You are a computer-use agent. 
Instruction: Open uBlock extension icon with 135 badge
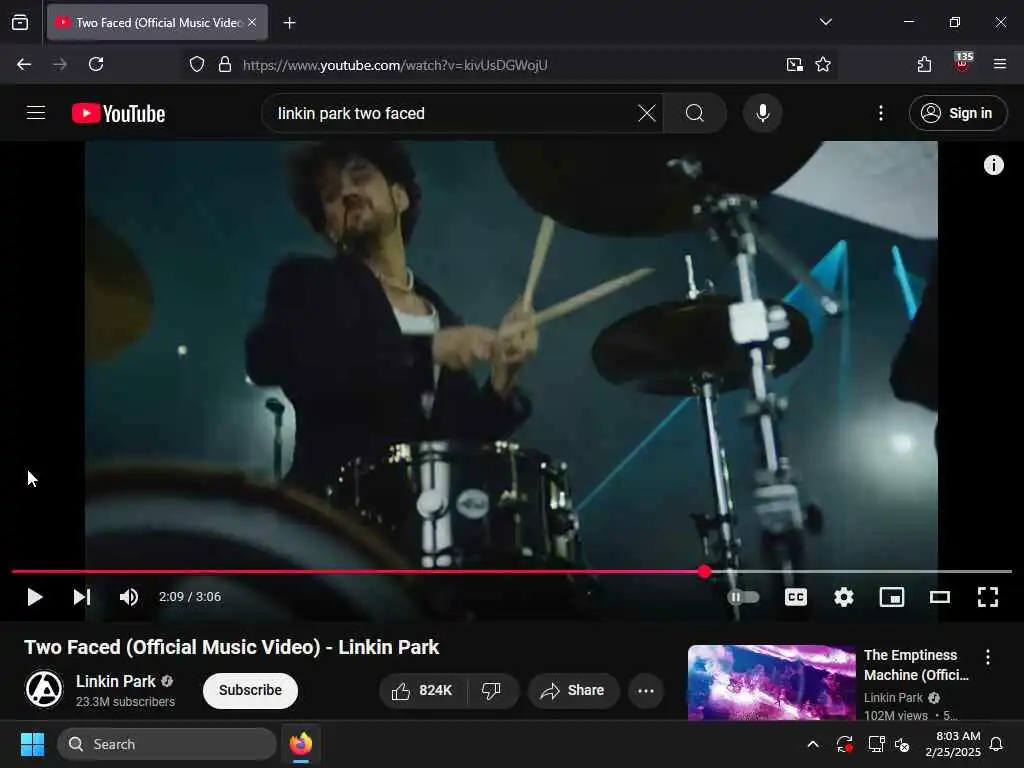[x=963, y=63]
